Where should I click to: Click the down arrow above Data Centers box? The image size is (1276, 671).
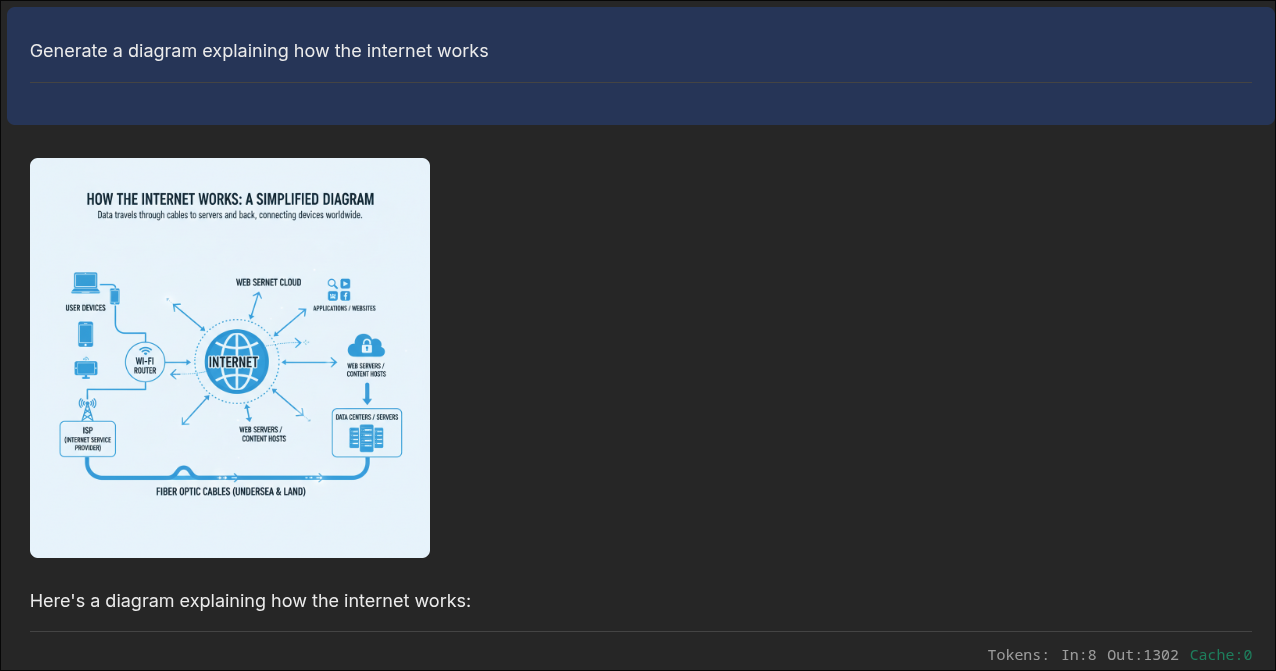(367, 393)
